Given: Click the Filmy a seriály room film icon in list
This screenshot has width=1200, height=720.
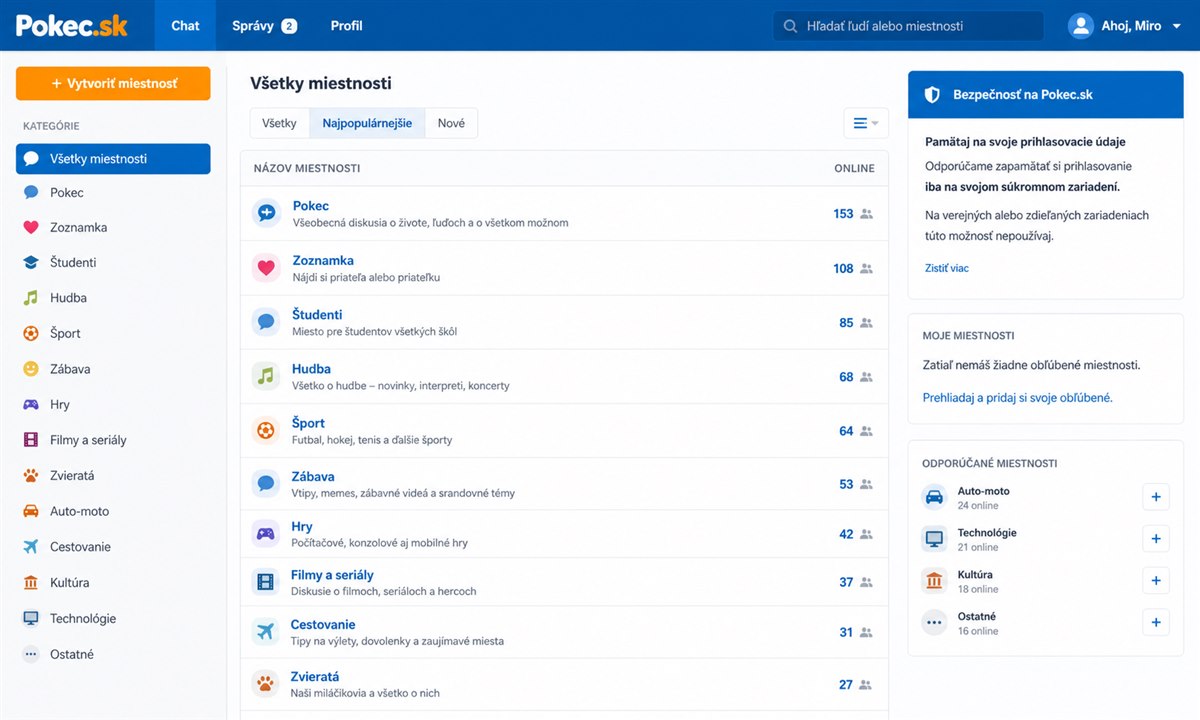Looking at the screenshot, I should [266, 582].
